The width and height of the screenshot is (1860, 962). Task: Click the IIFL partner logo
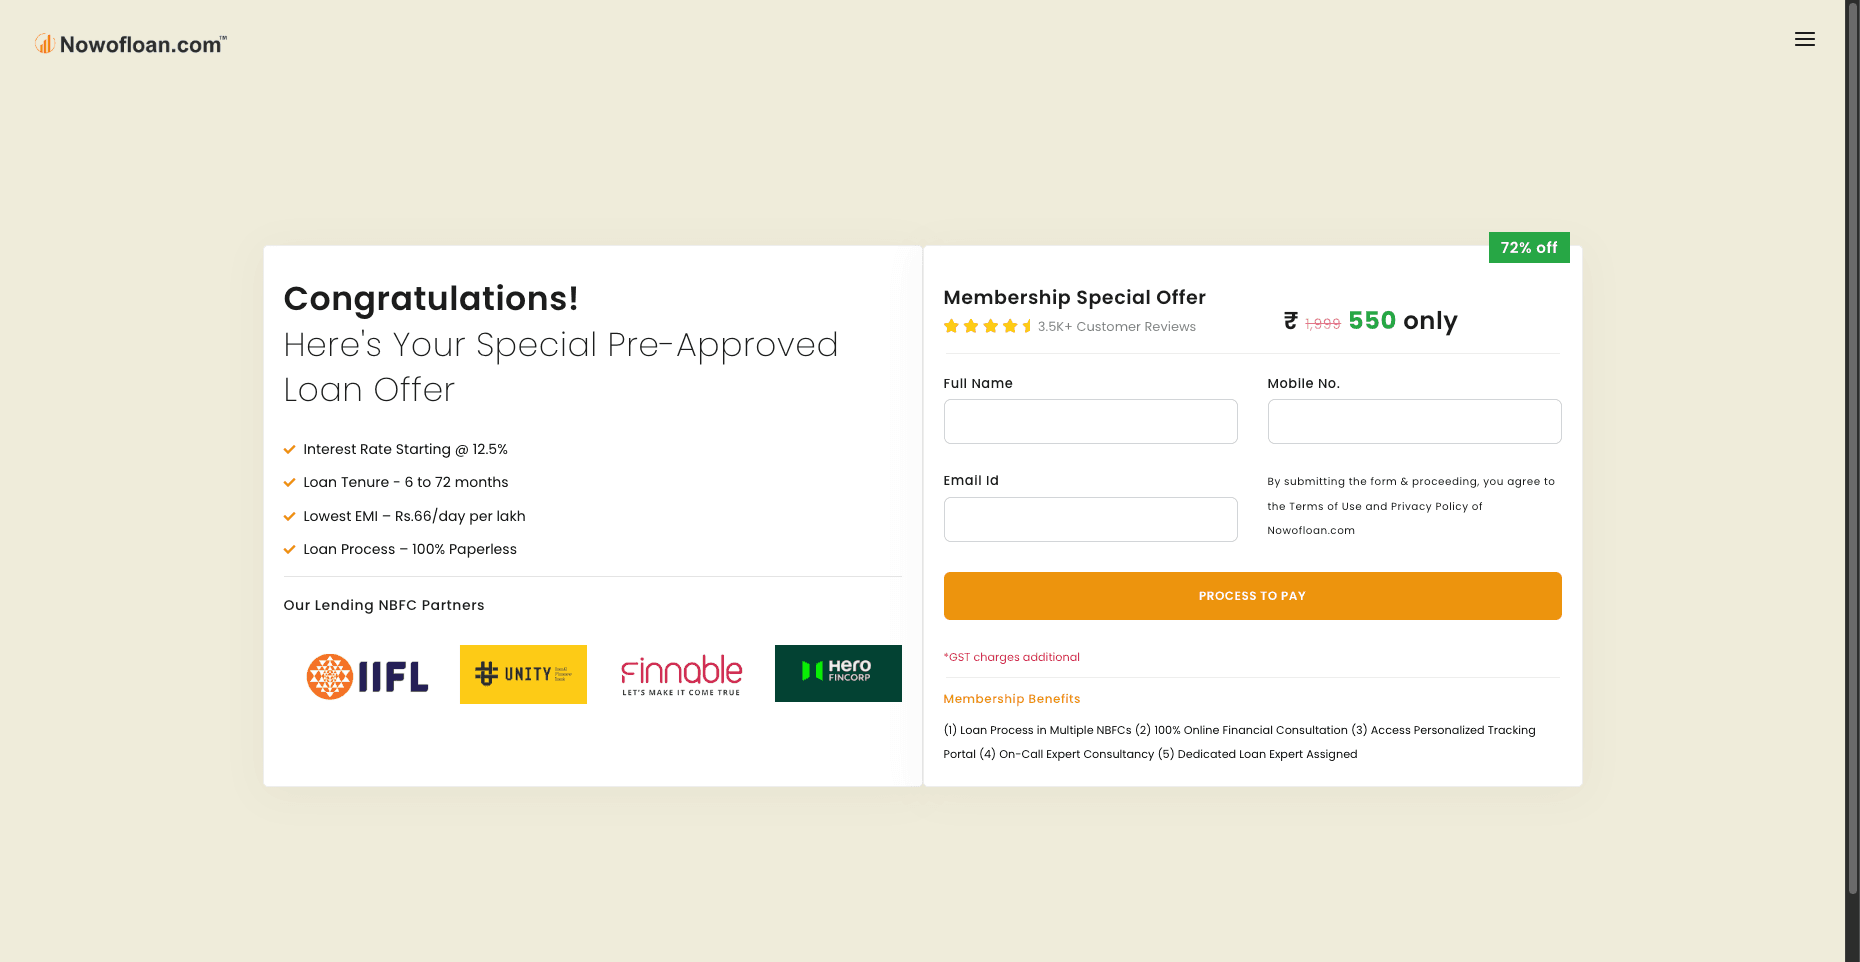click(367, 677)
